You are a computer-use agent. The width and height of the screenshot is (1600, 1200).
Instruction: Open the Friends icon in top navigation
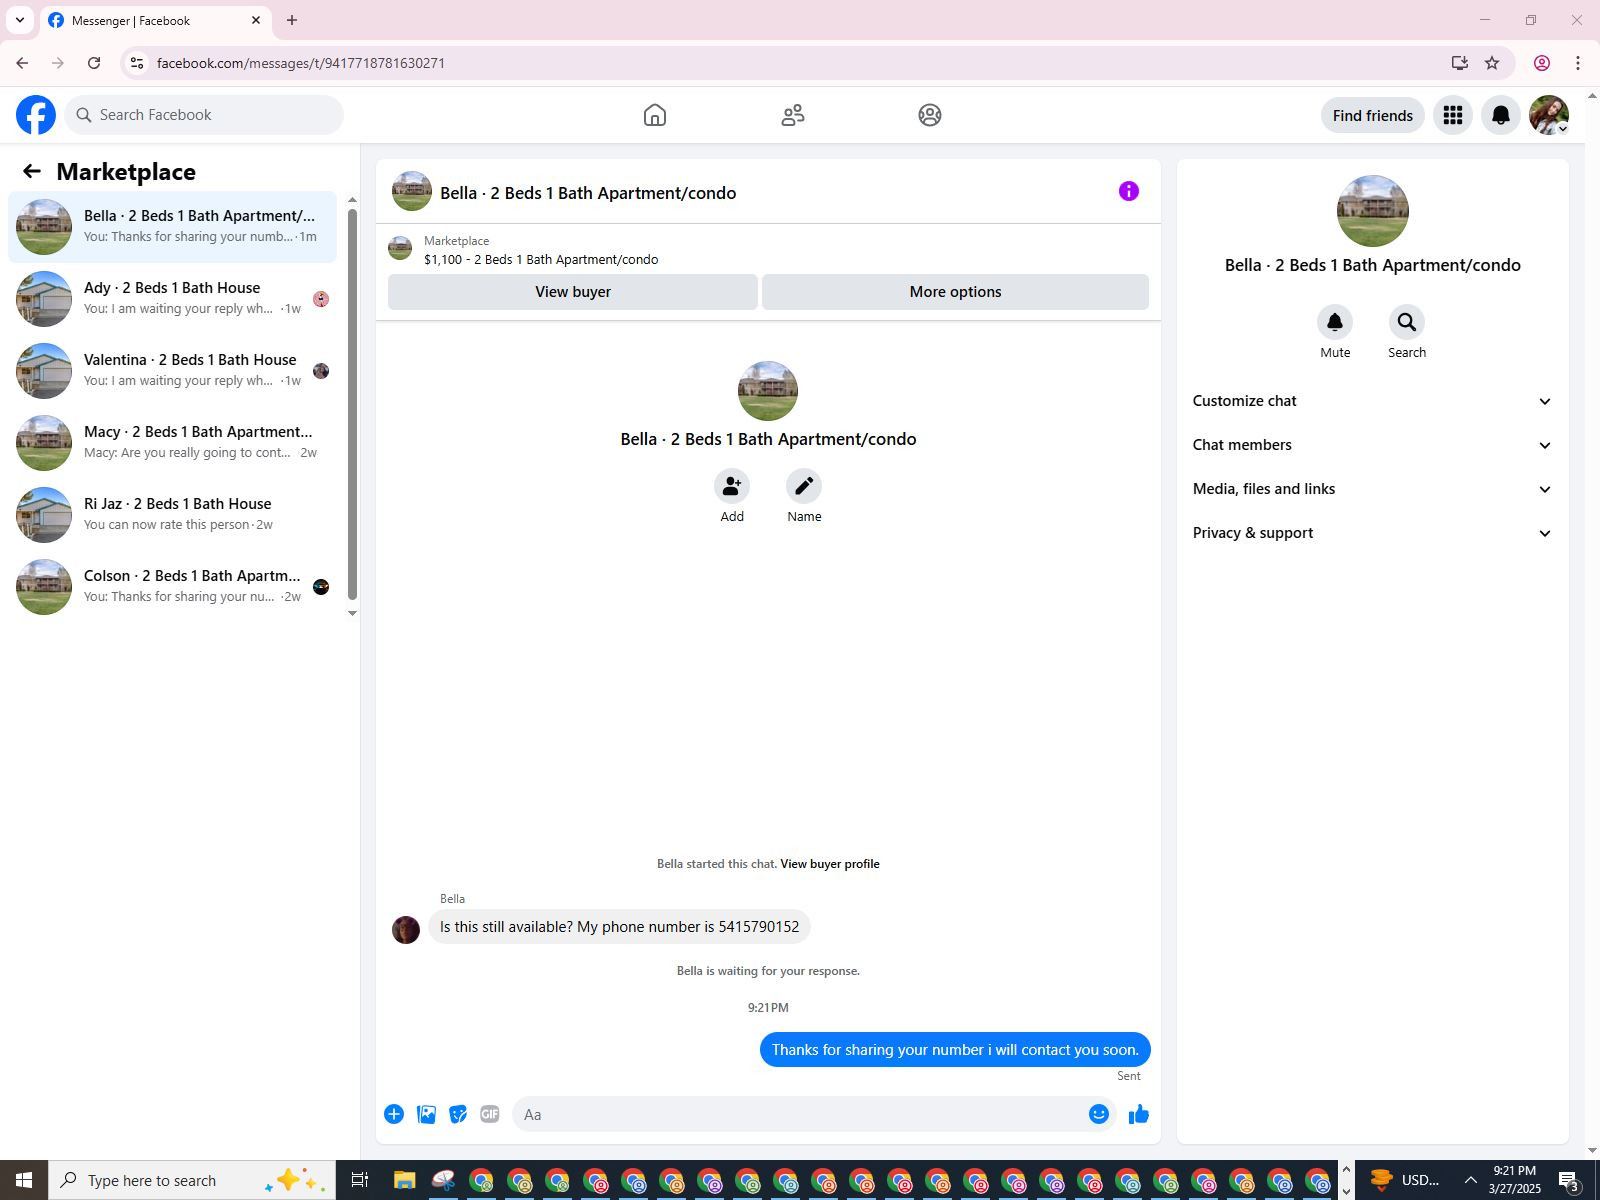[793, 115]
